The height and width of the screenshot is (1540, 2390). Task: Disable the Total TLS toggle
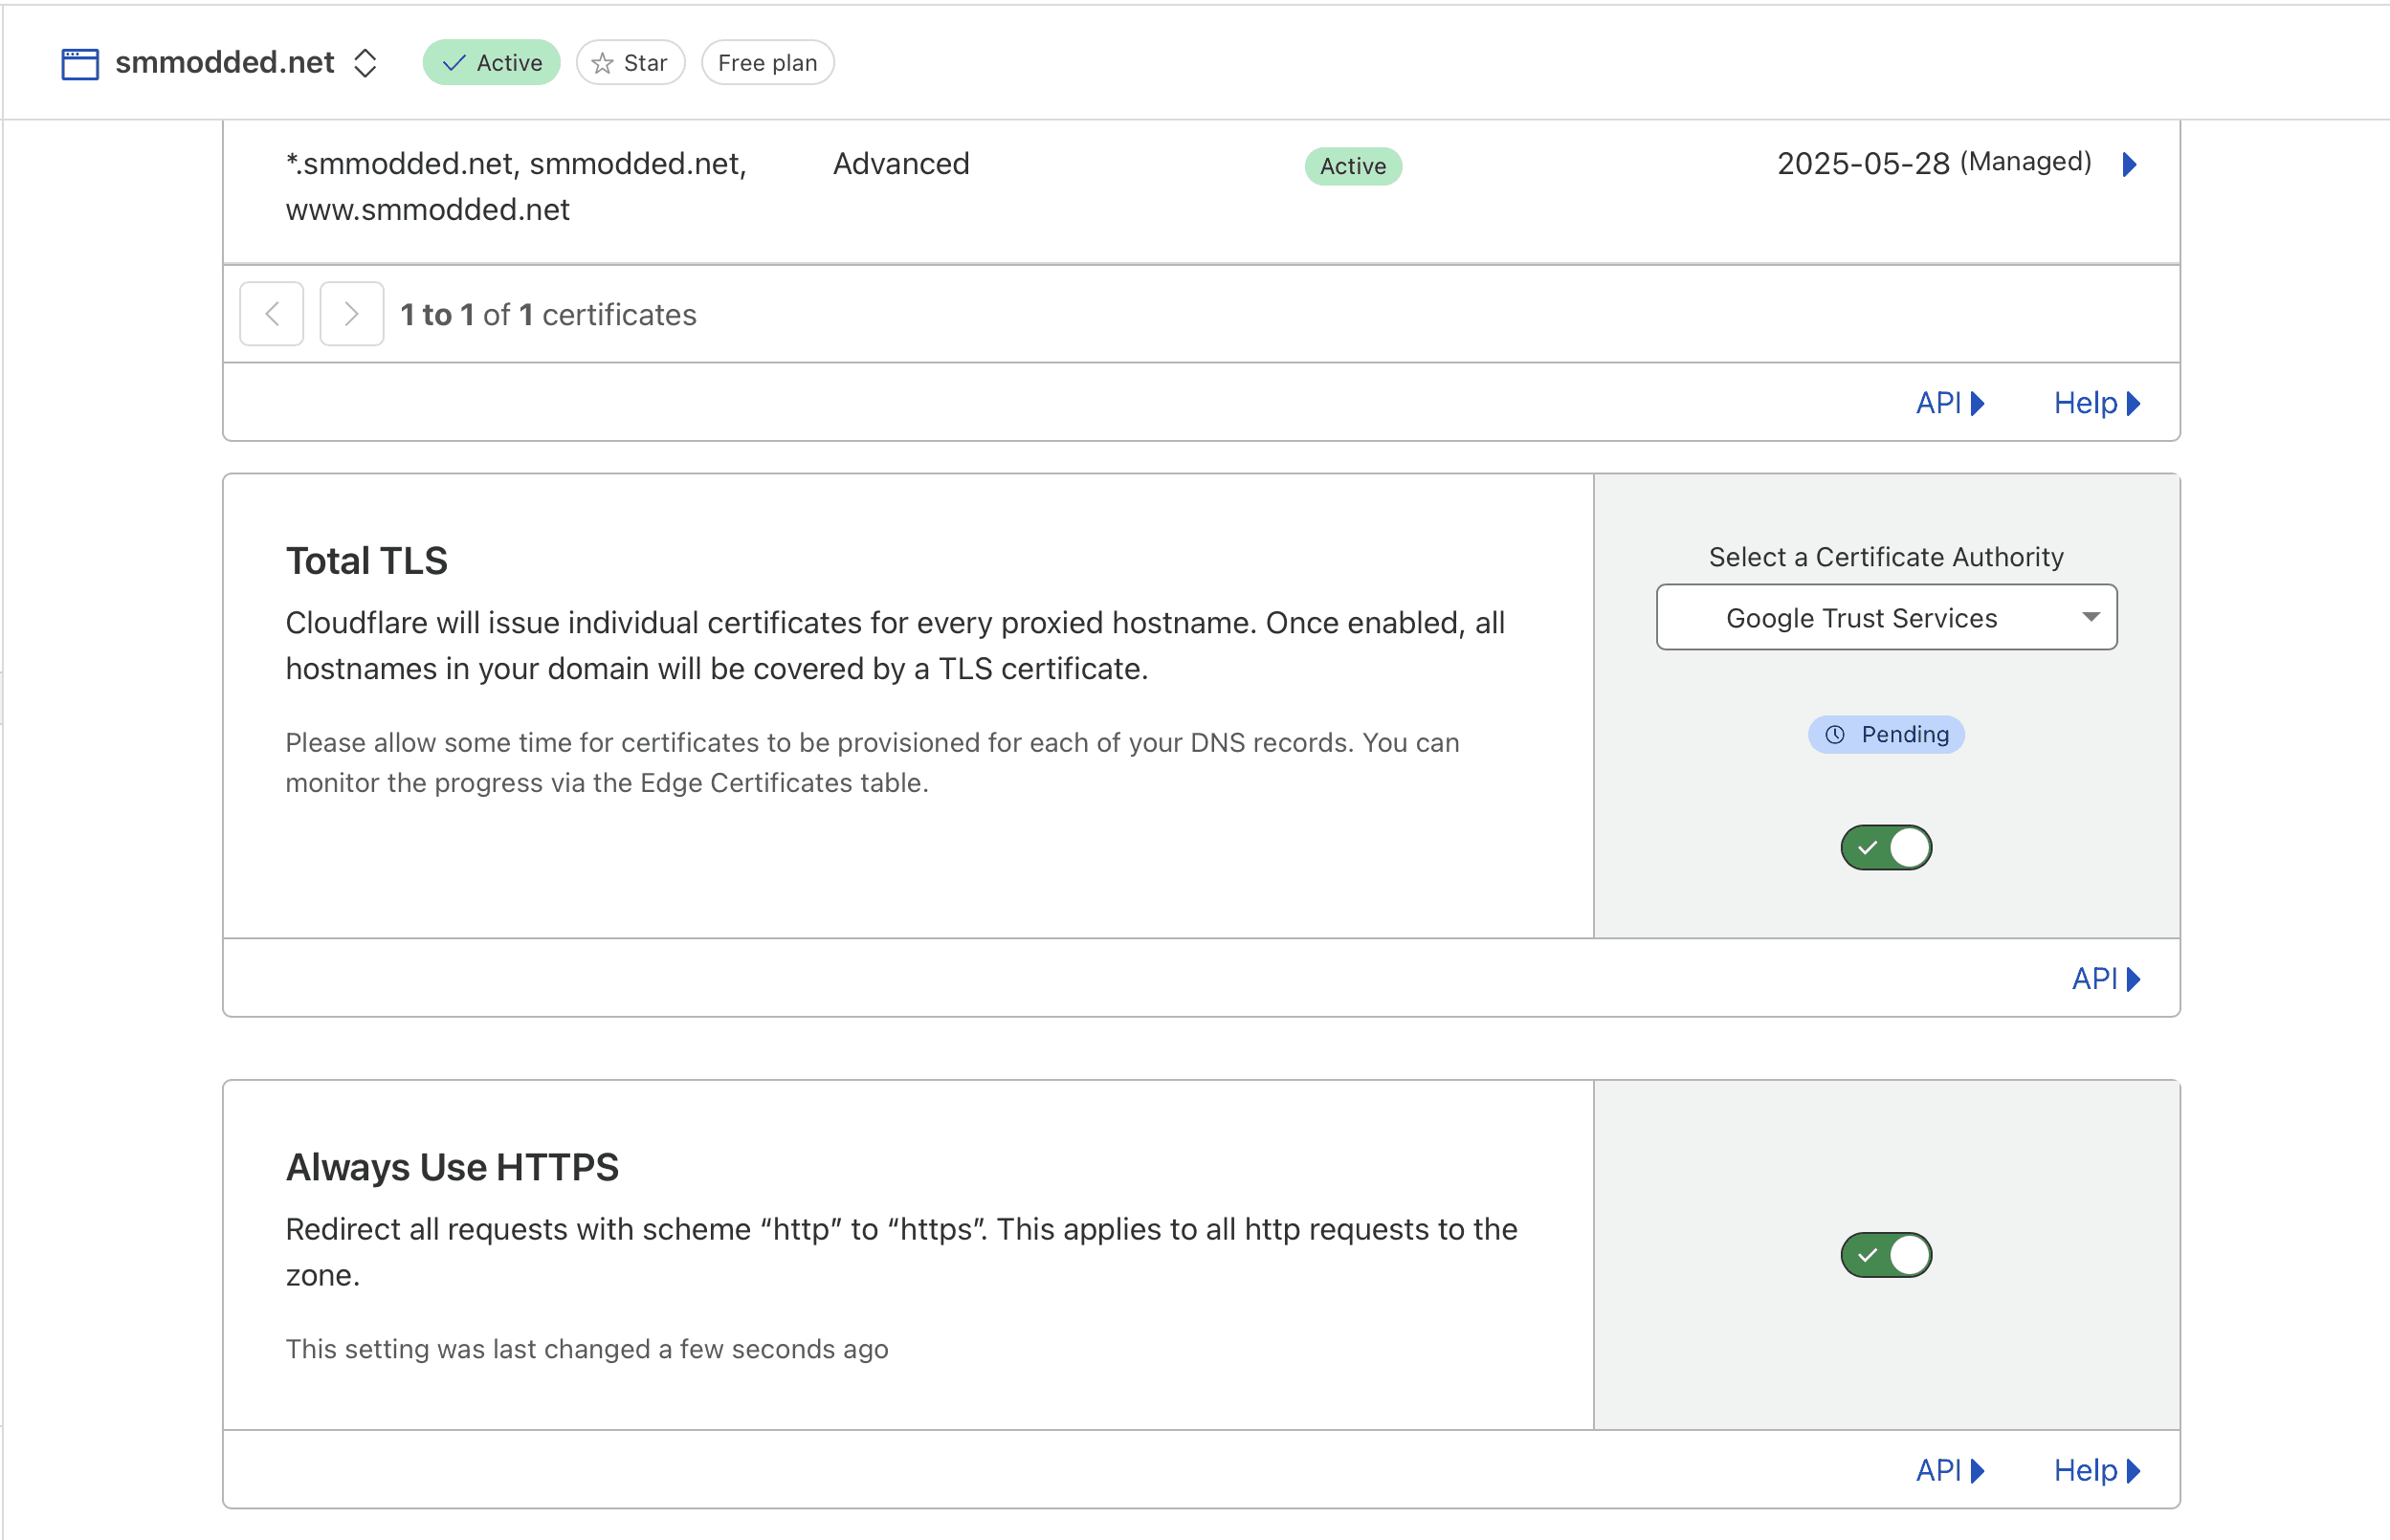(x=1886, y=848)
